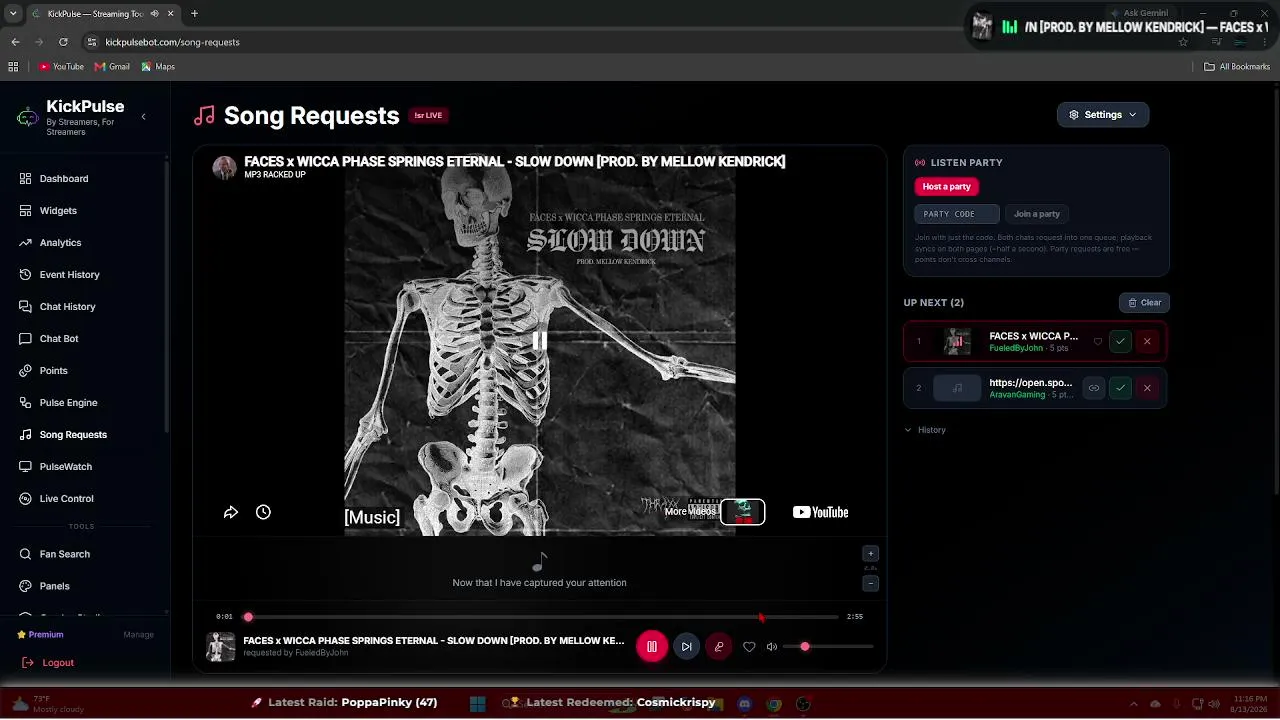Favorite the FACES x WICCA queue item

click(x=1097, y=342)
